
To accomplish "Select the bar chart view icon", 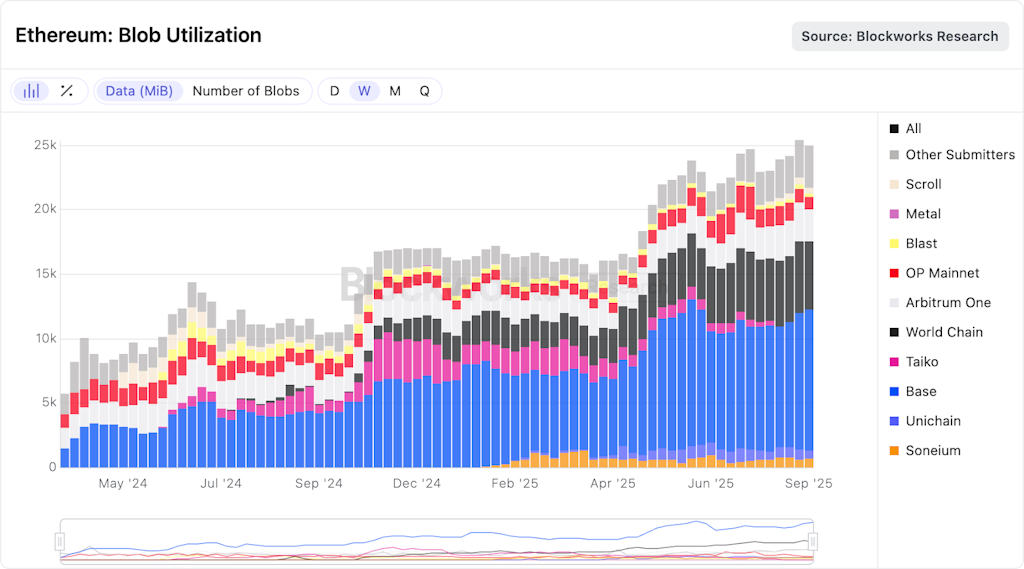I will click(x=31, y=91).
